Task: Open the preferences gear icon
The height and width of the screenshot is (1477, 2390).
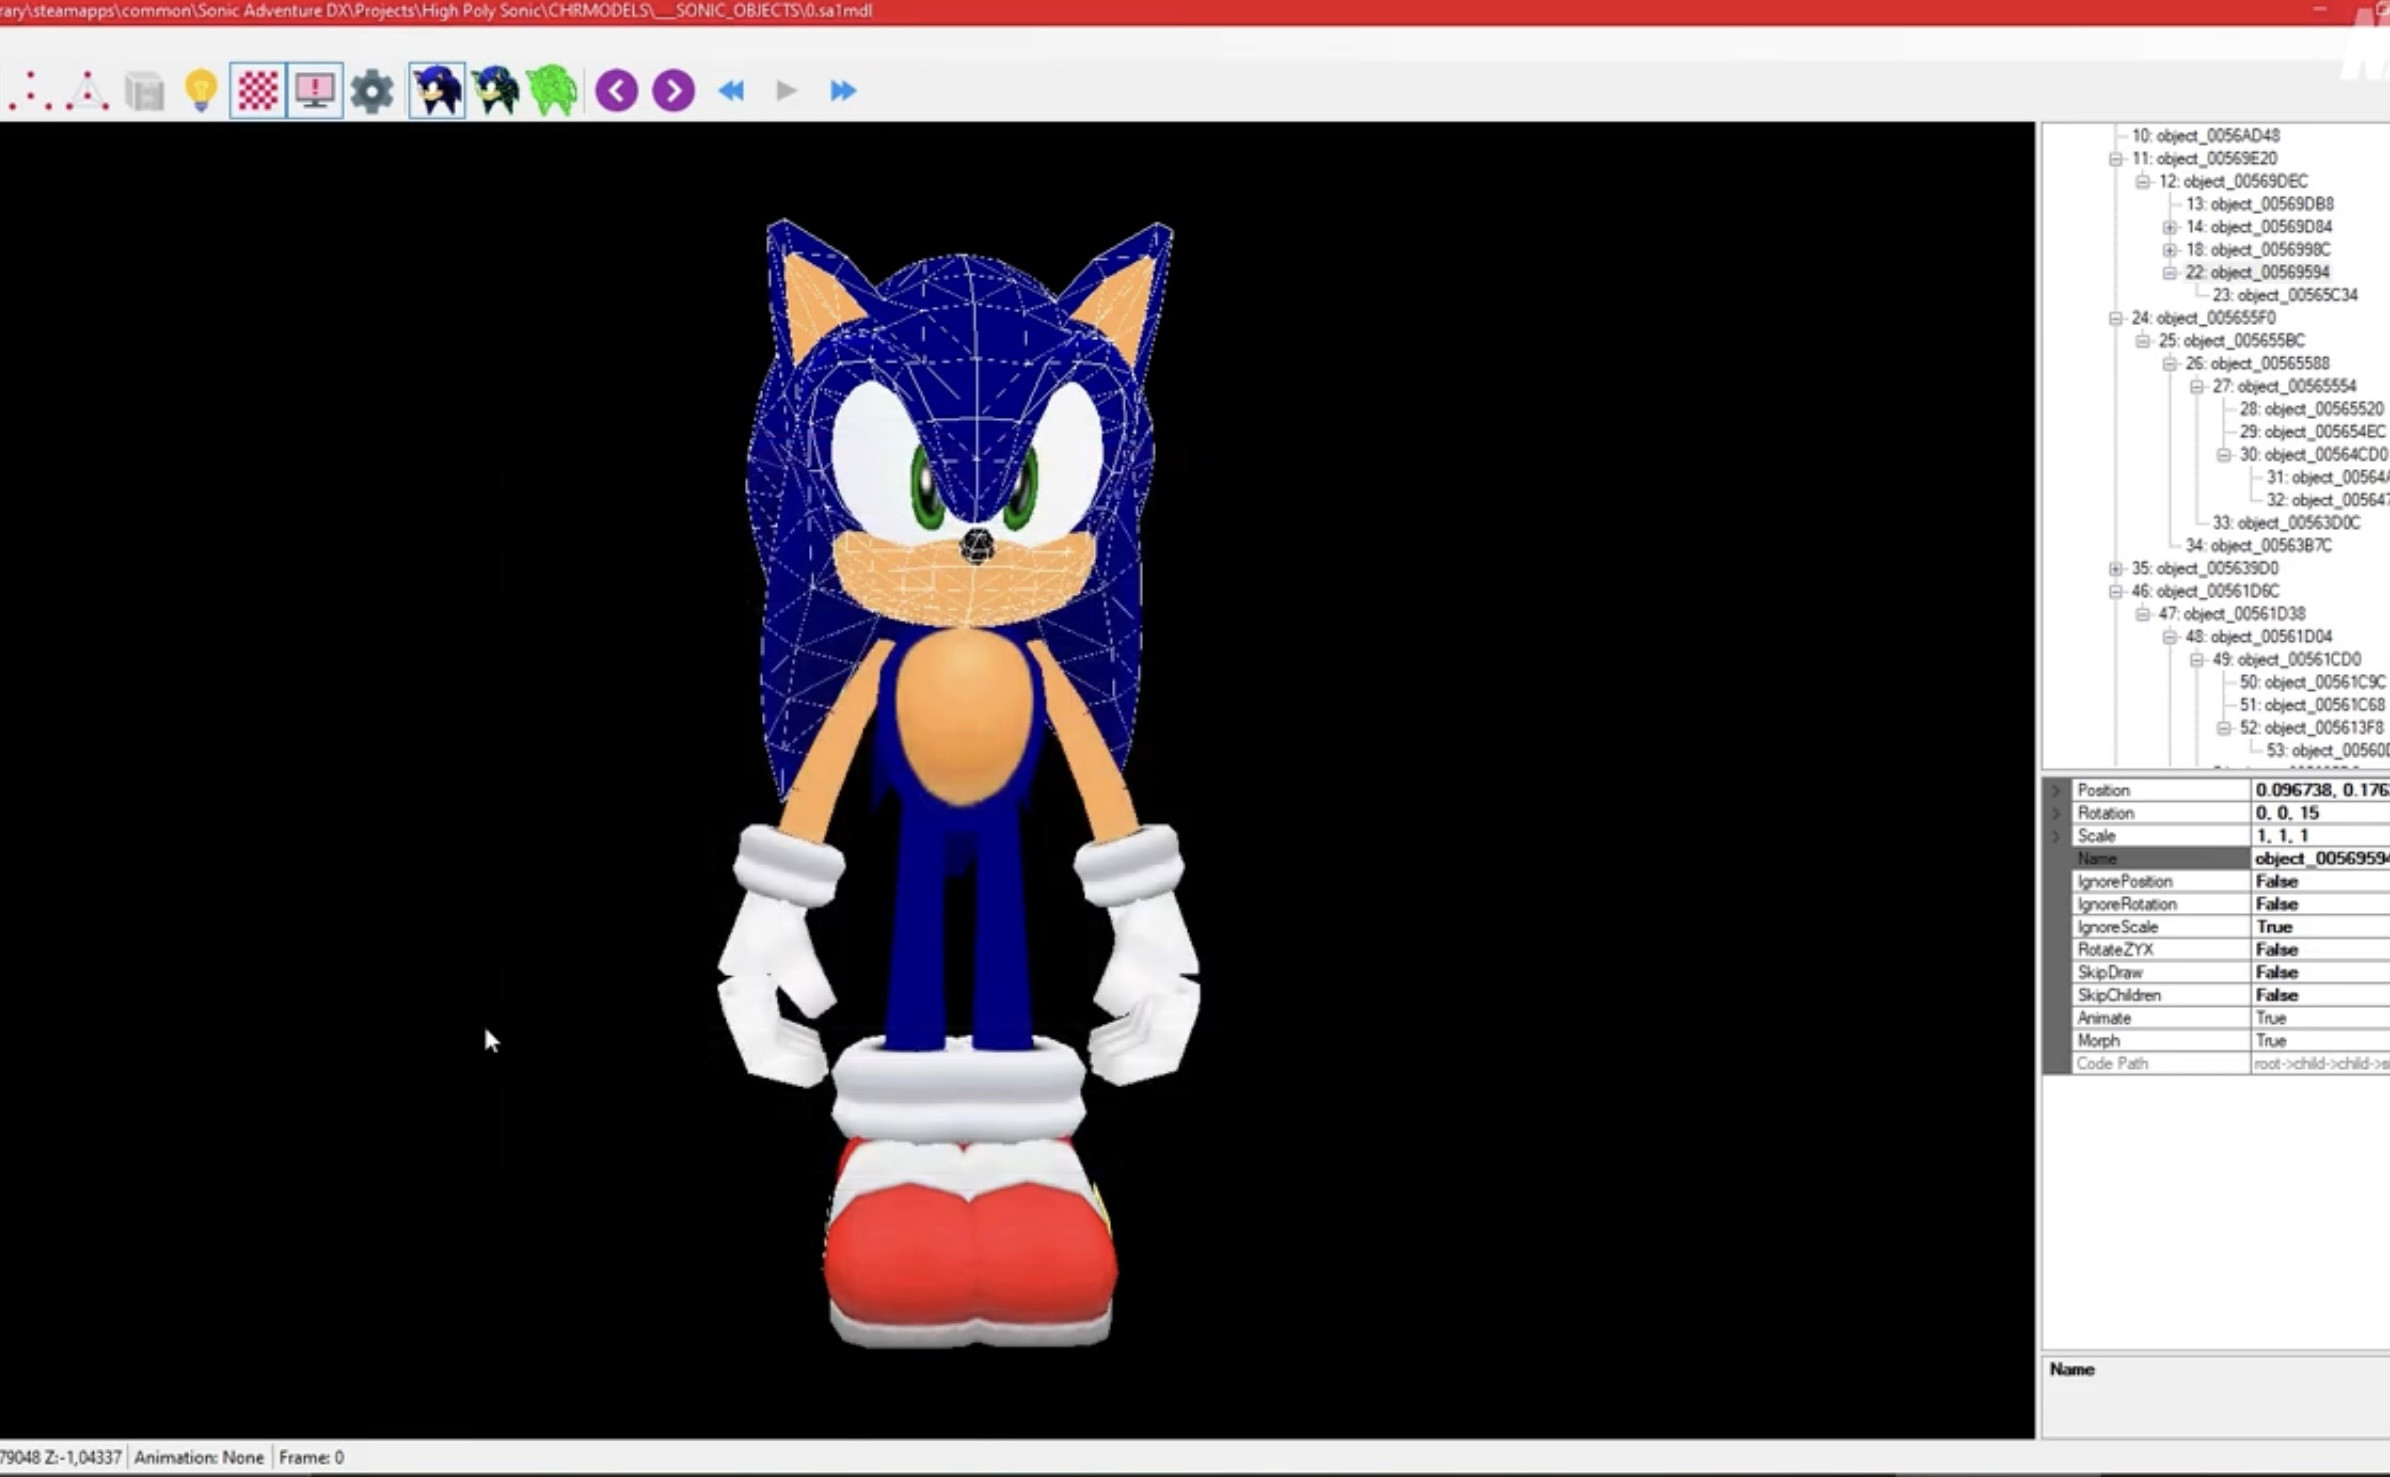Action: point(372,90)
